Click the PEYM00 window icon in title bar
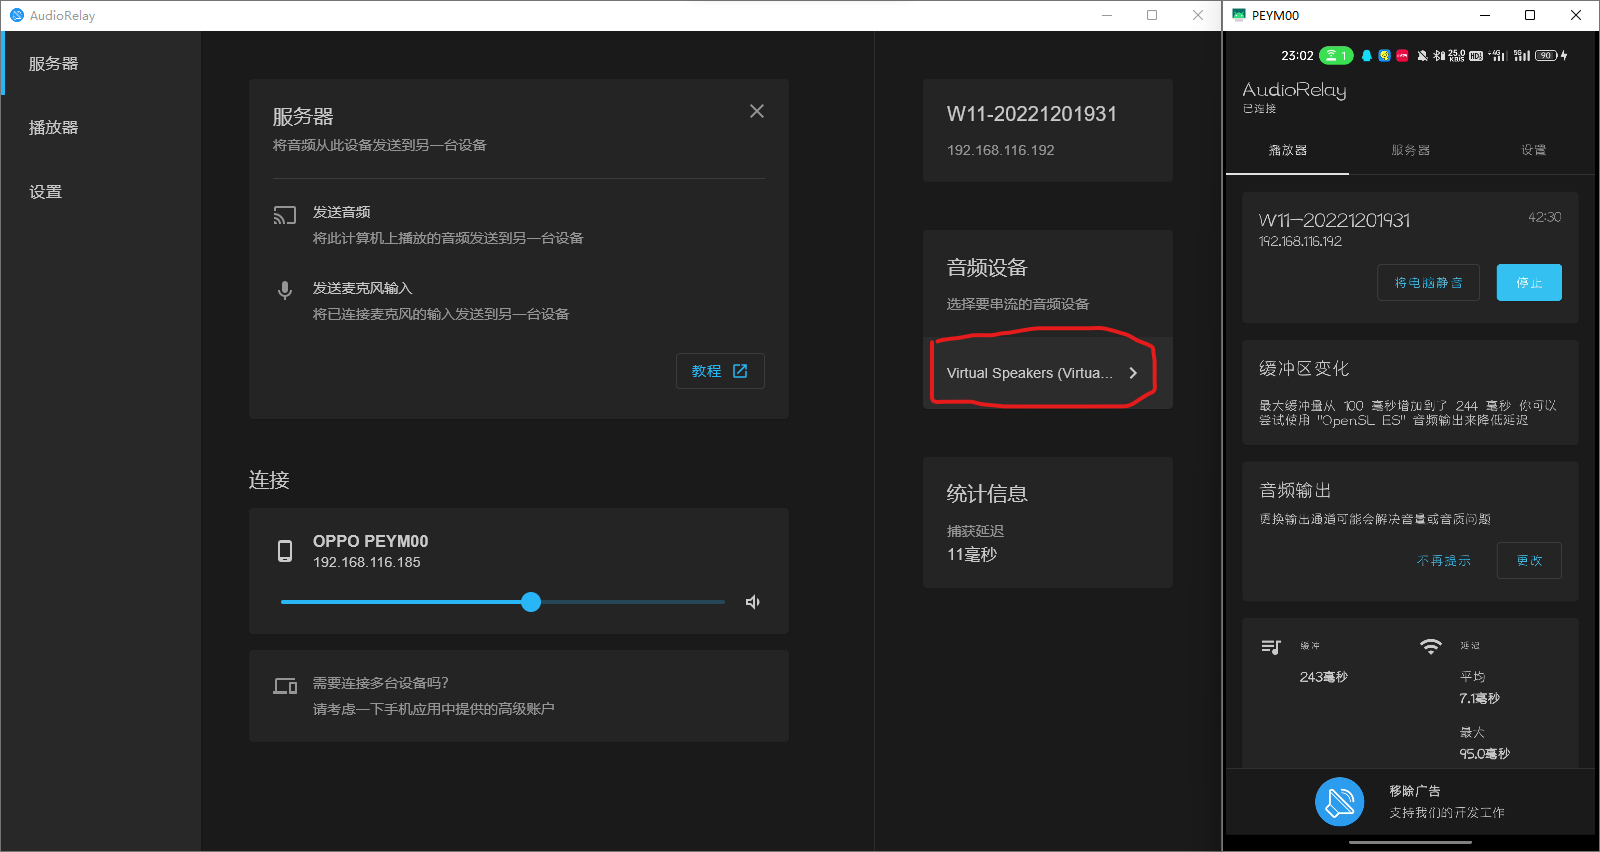This screenshot has height=852, width=1600. pos(1239,15)
